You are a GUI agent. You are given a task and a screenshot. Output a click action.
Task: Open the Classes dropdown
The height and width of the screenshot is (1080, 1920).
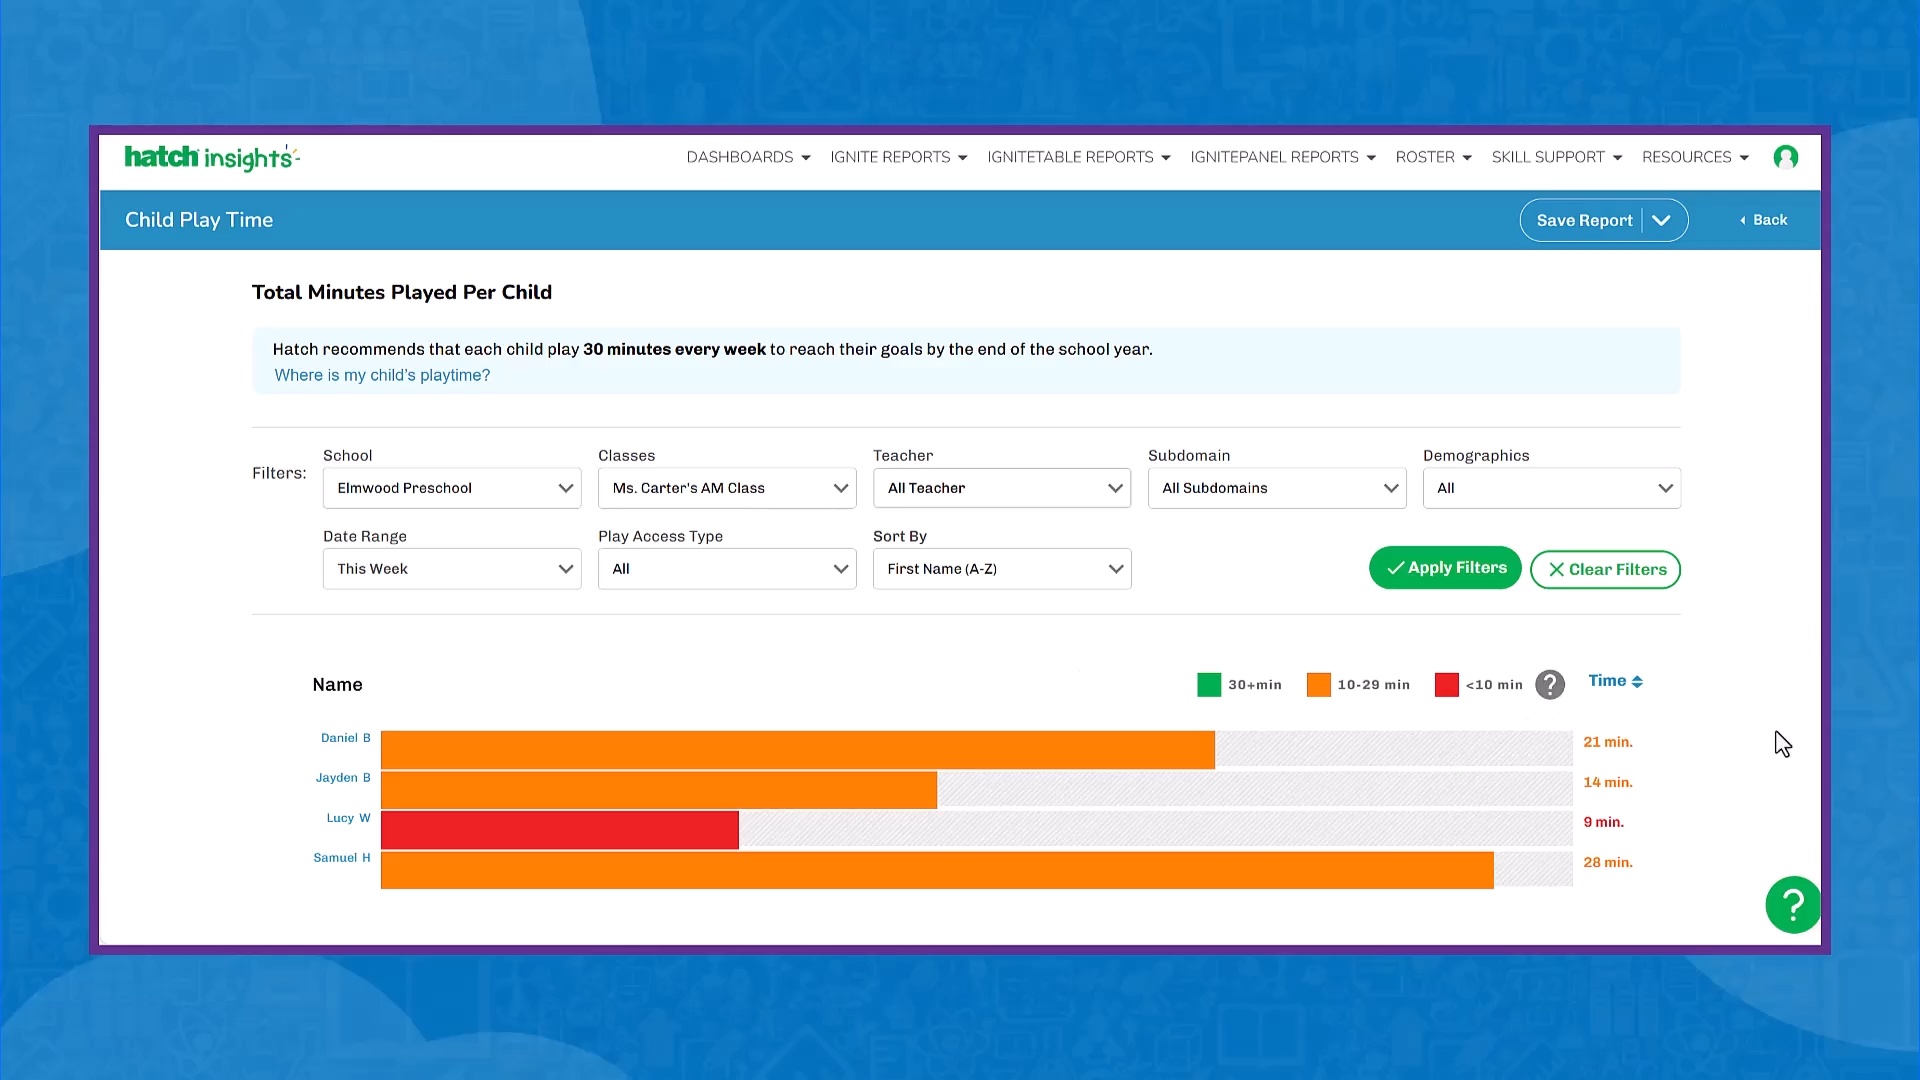727,488
